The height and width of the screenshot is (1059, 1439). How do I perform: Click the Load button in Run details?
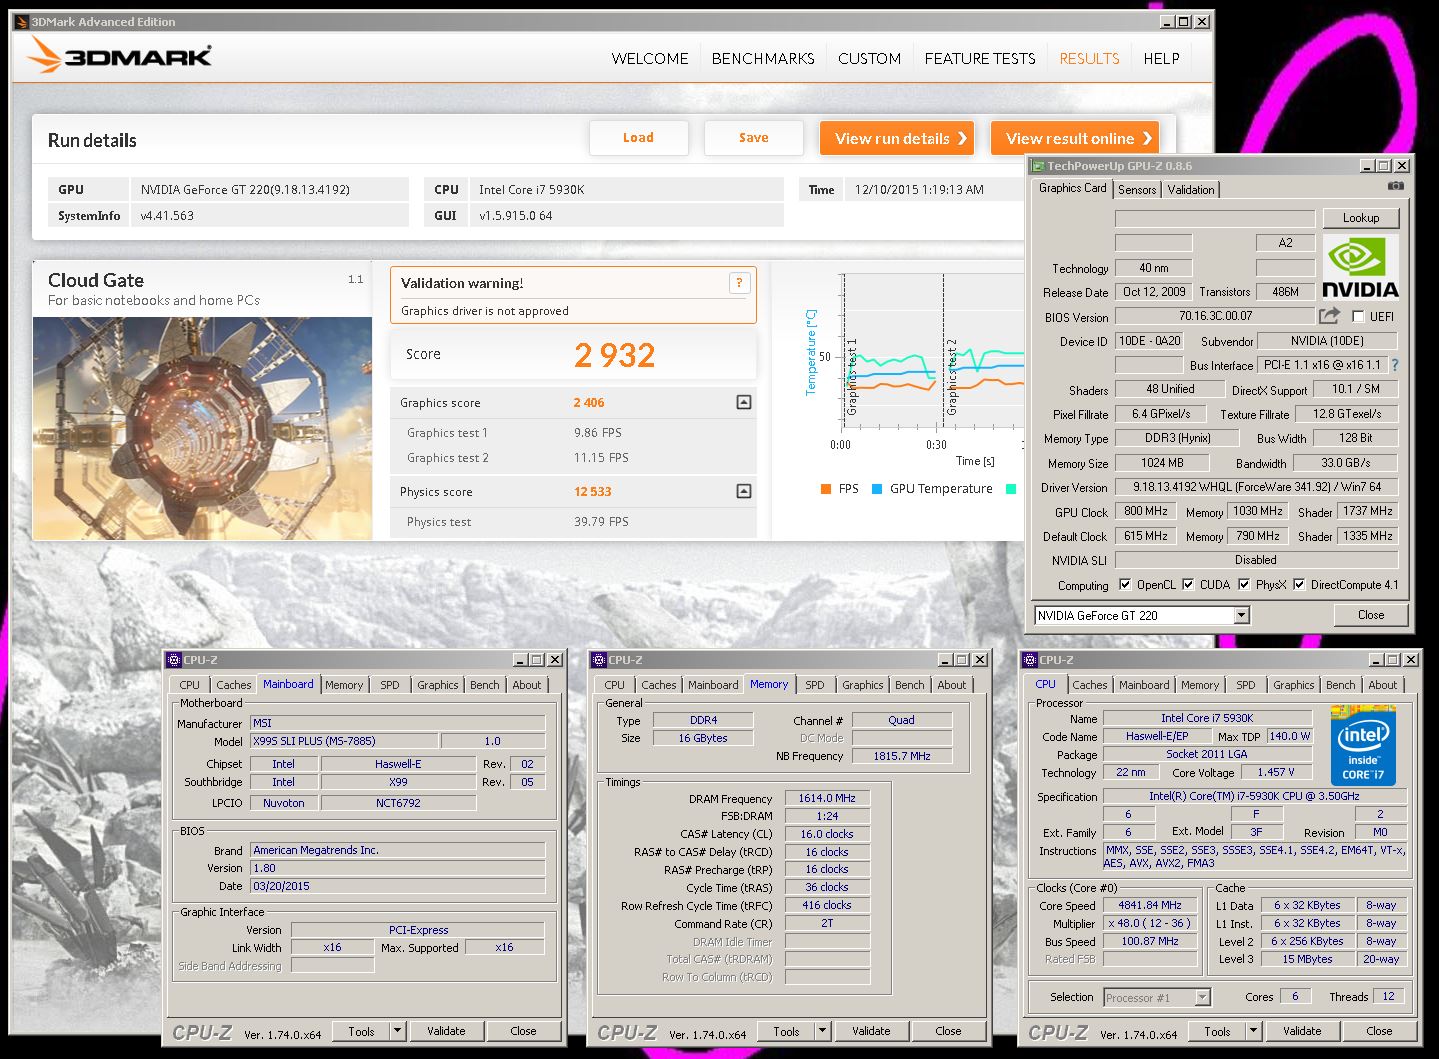coord(638,138)
